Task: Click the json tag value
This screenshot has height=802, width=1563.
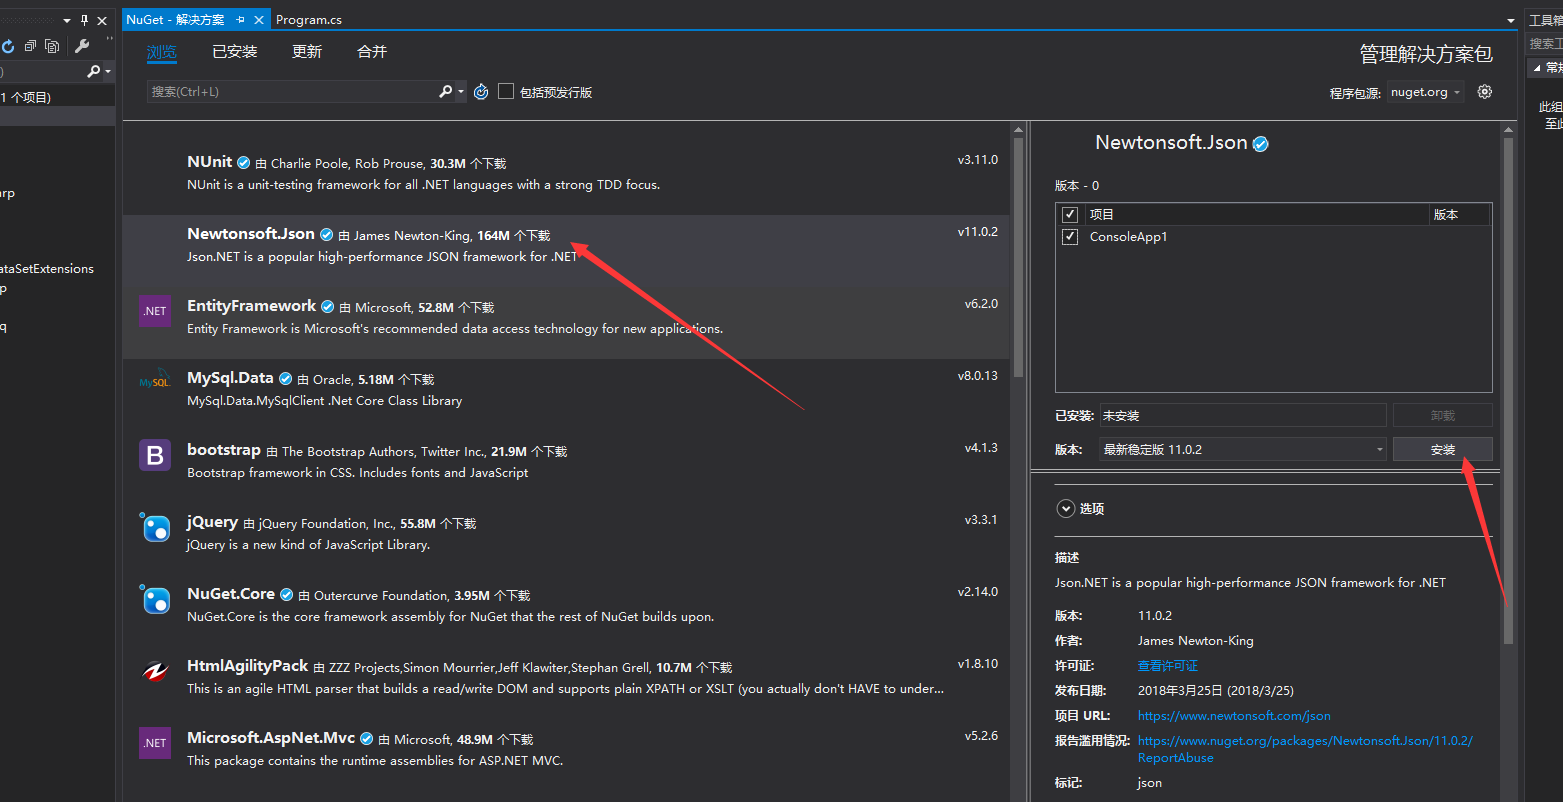Action: click(1150, 782)
